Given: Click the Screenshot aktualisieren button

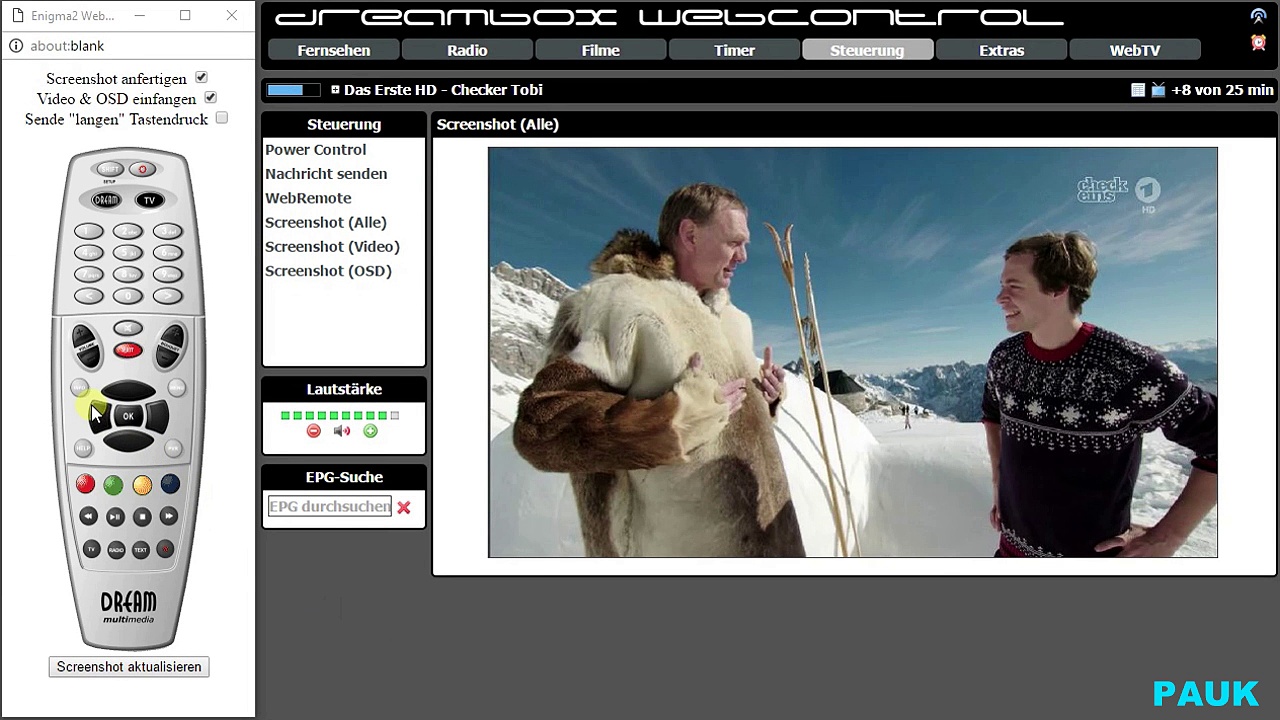Looking at the screenshot, I should 129,667.
